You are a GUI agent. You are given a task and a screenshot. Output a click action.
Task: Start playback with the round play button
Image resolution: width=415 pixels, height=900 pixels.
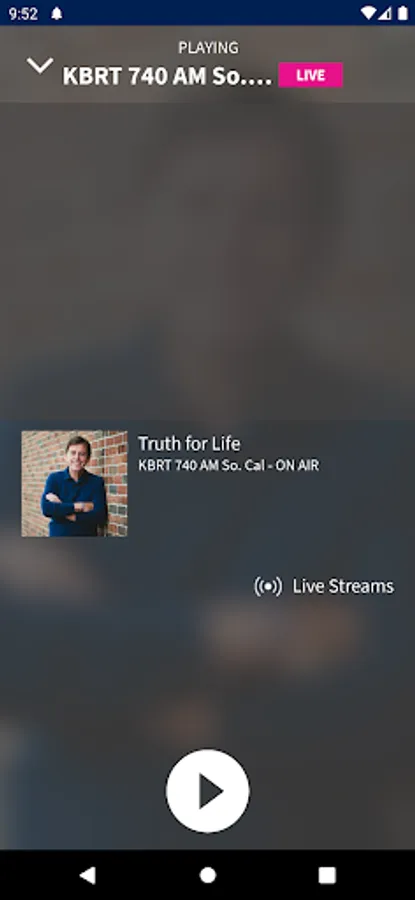pyautogui.click(x=208, y=791)
